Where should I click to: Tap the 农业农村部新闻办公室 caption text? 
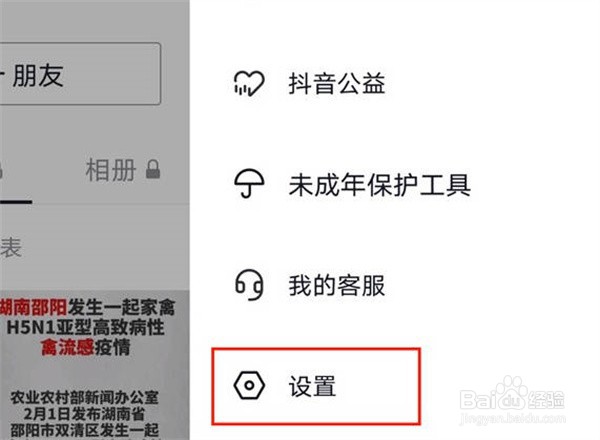click(x=84, y=398)
